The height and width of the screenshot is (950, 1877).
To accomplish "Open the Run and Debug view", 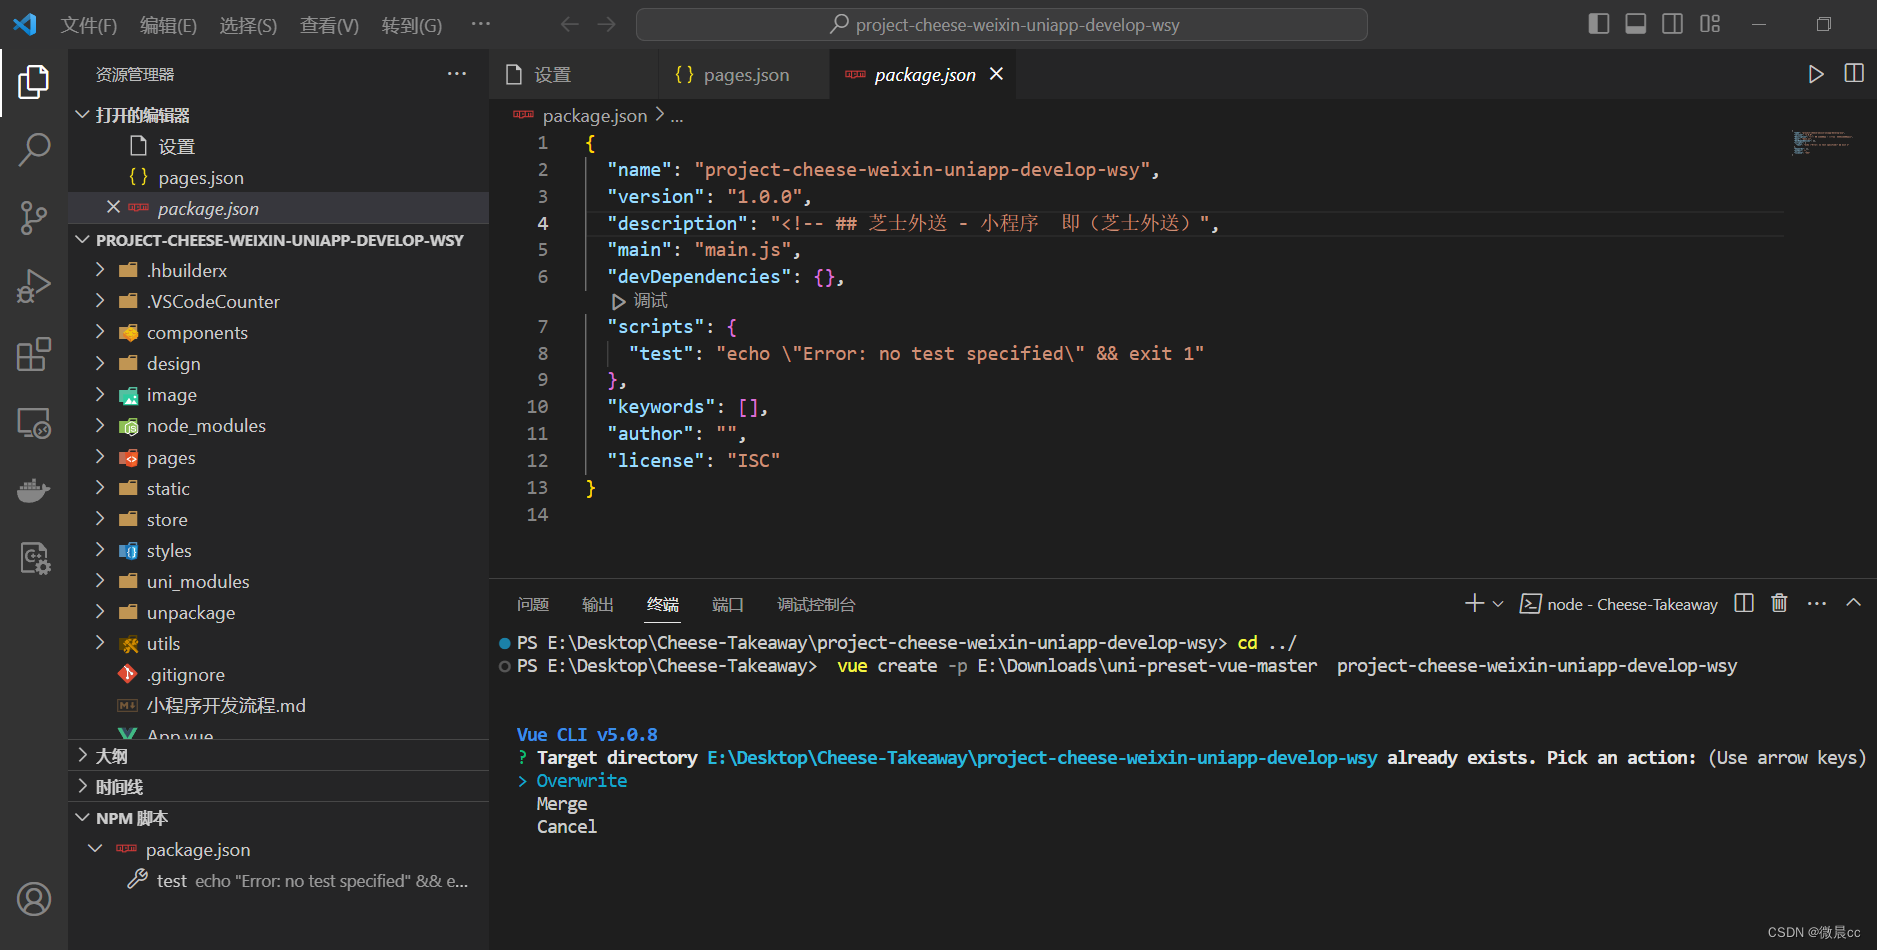I will (x=34, y=286).
